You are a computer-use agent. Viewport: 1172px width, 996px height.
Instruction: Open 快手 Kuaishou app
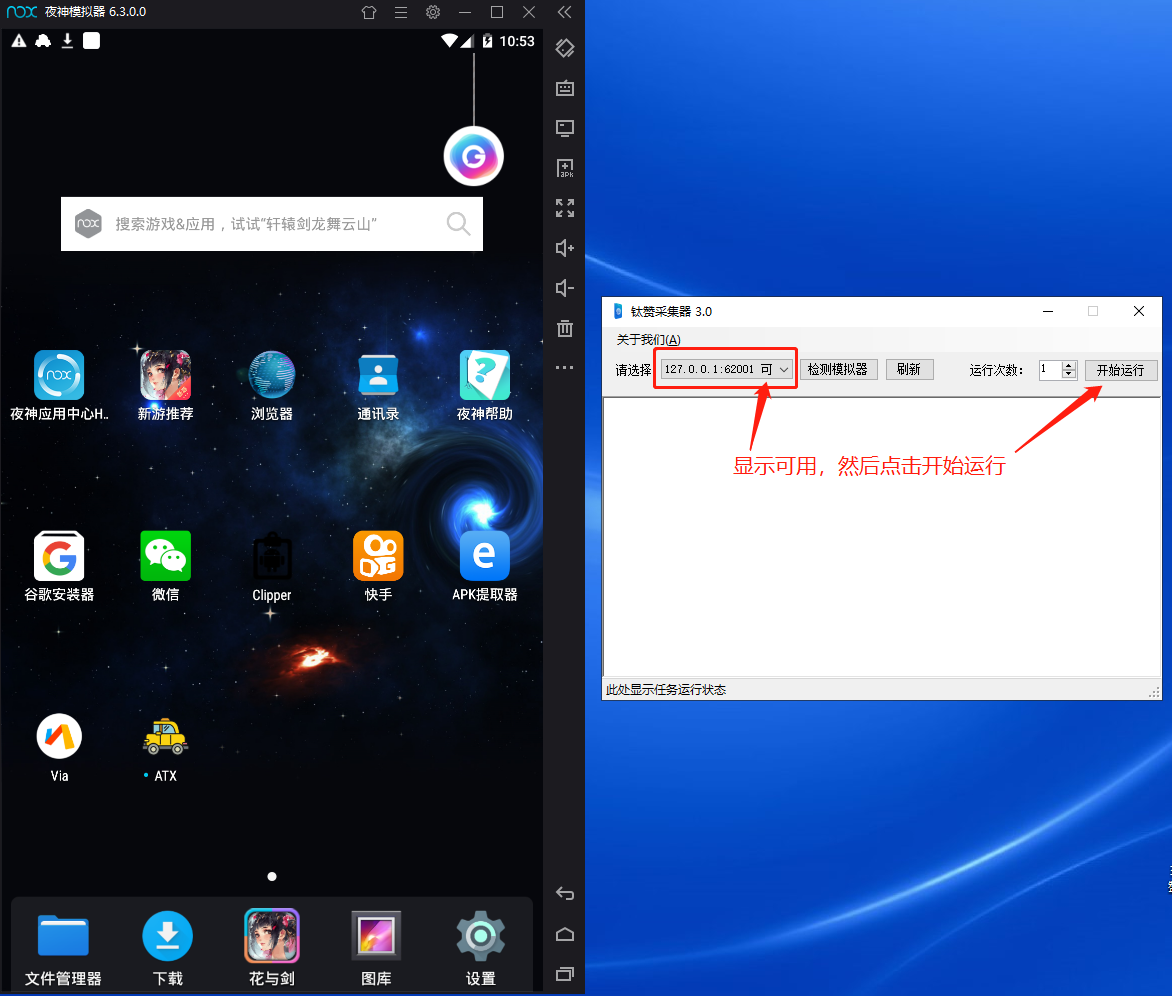click(x=378, y=556)
